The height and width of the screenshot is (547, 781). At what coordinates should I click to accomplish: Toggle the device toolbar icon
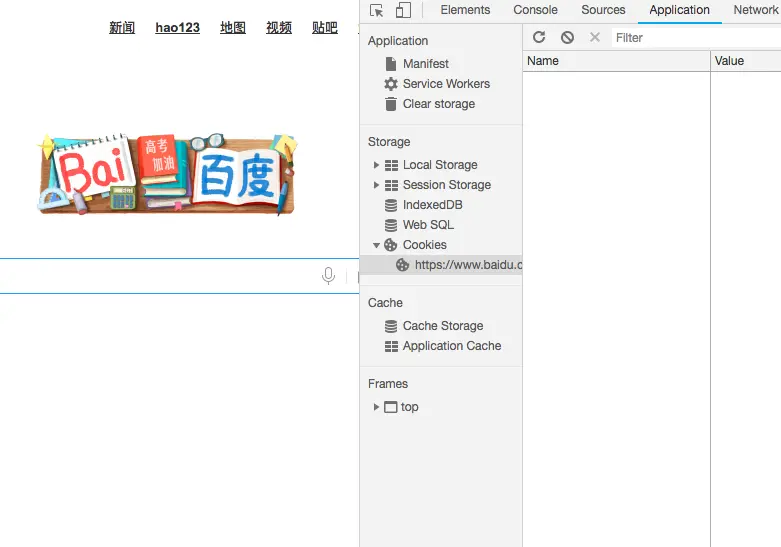(403, 10)
